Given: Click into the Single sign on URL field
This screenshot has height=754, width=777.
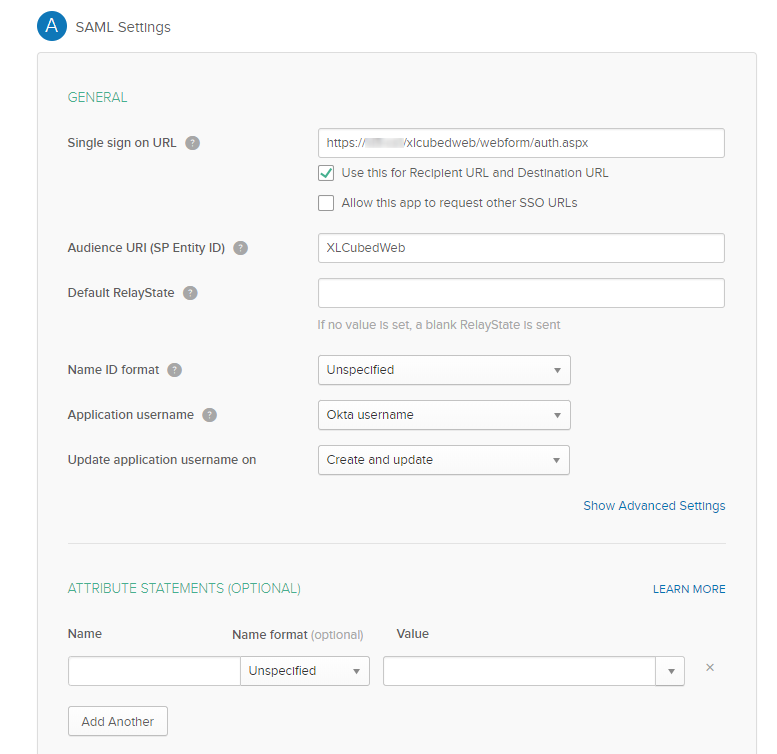Looking at the screenshot, I should [x=520, y=143].
